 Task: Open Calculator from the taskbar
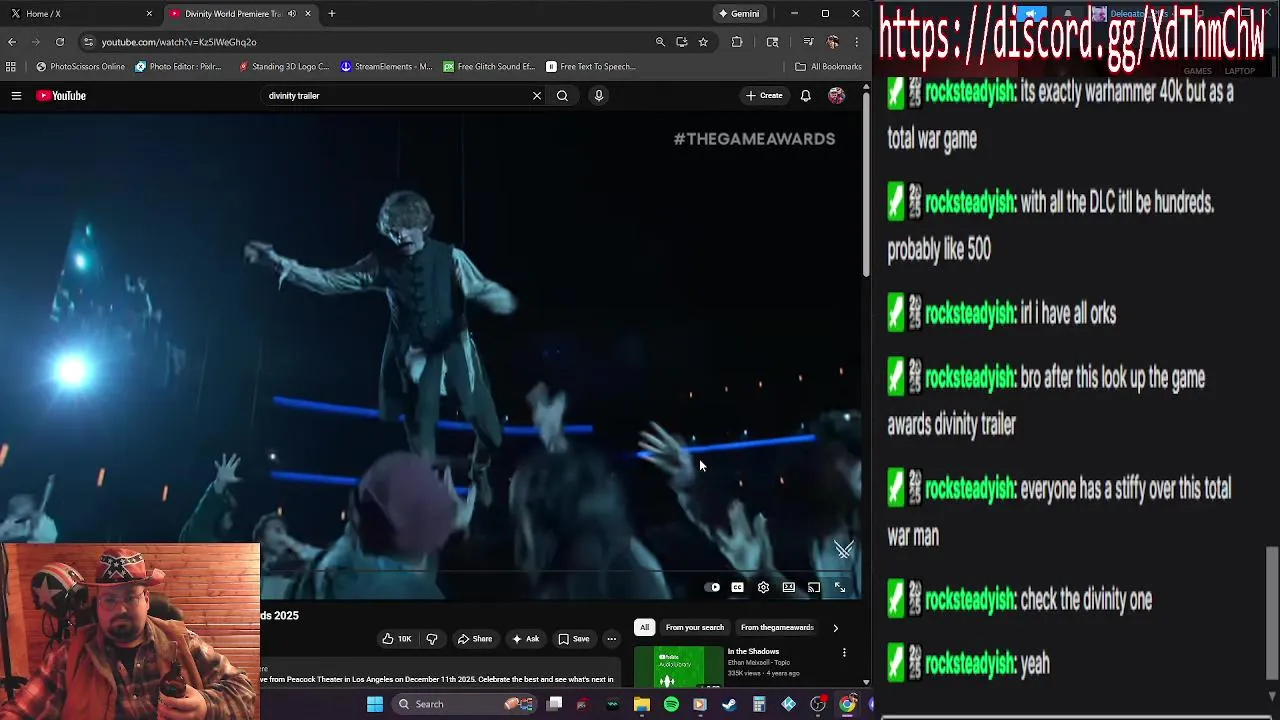point(759,704)
